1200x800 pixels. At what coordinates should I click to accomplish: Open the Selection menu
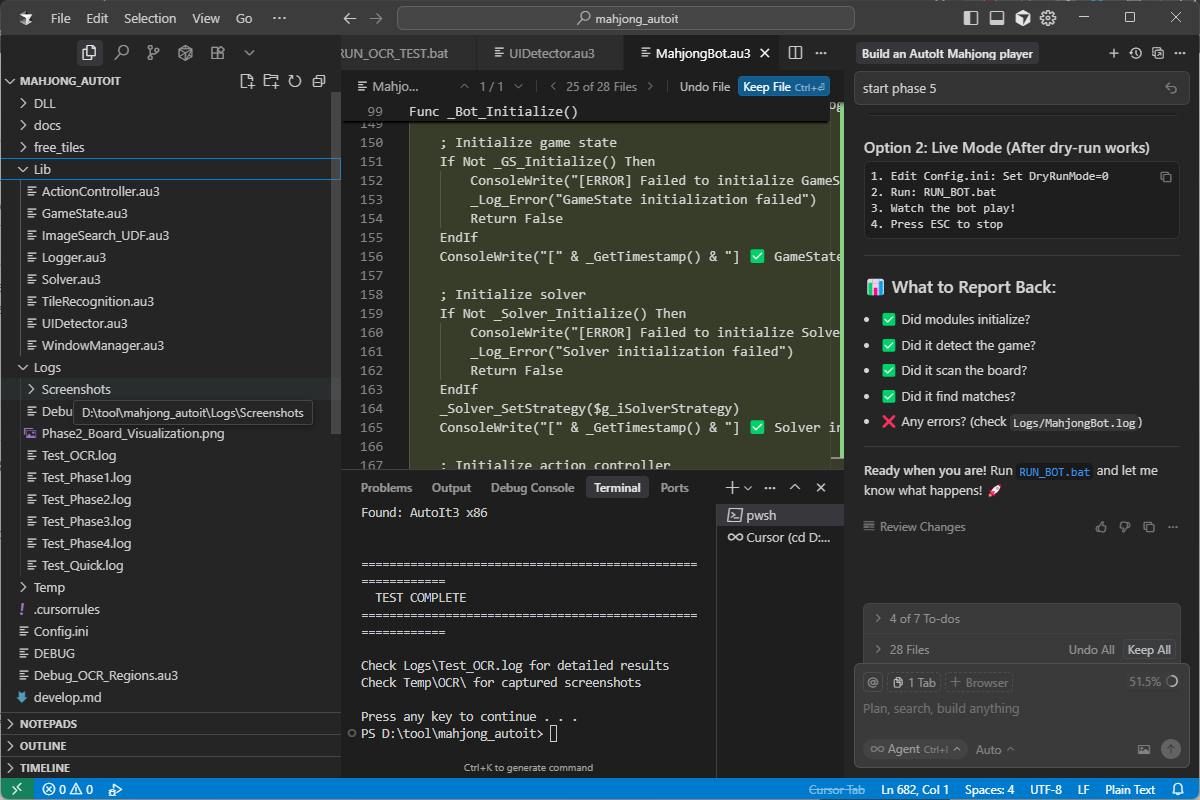pyautogui.click(x=150, y=18)
